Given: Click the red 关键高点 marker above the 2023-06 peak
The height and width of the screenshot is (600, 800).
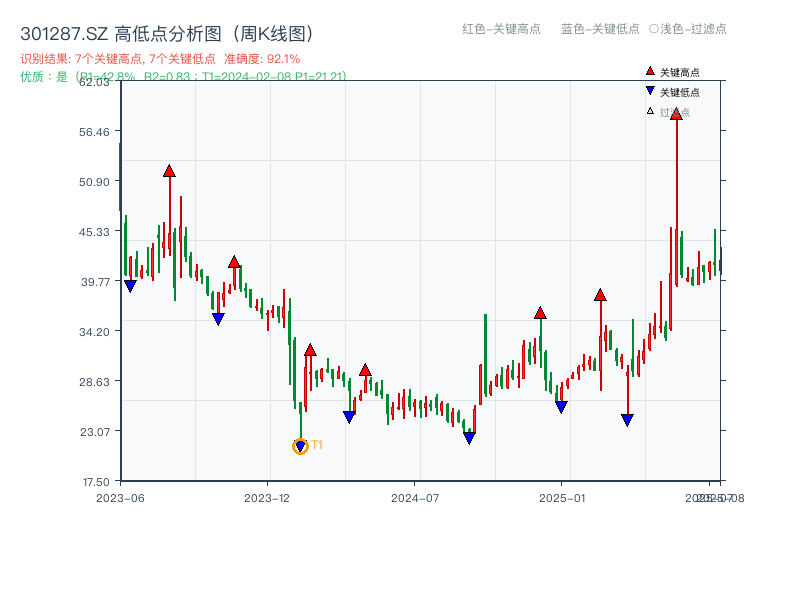Looking at the screenshot, I should tap(168, 170).
